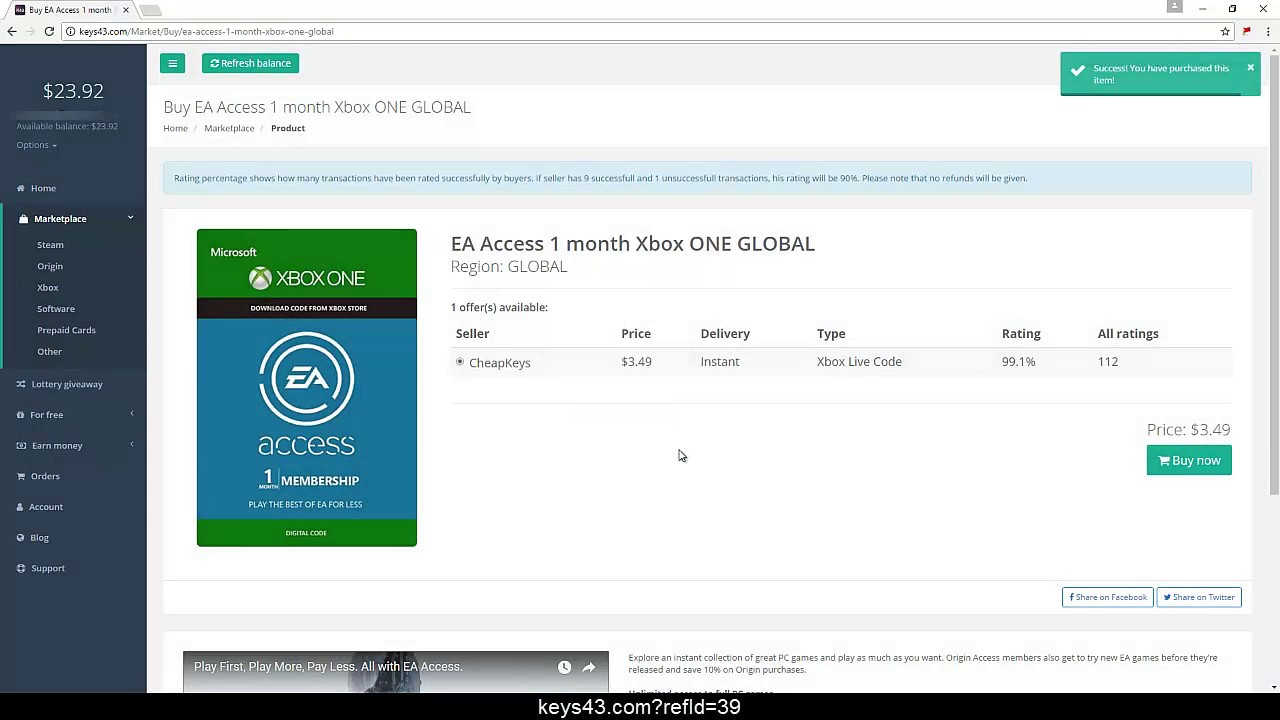
Task: Click the browser reload icon
Action: pos(49,31)
